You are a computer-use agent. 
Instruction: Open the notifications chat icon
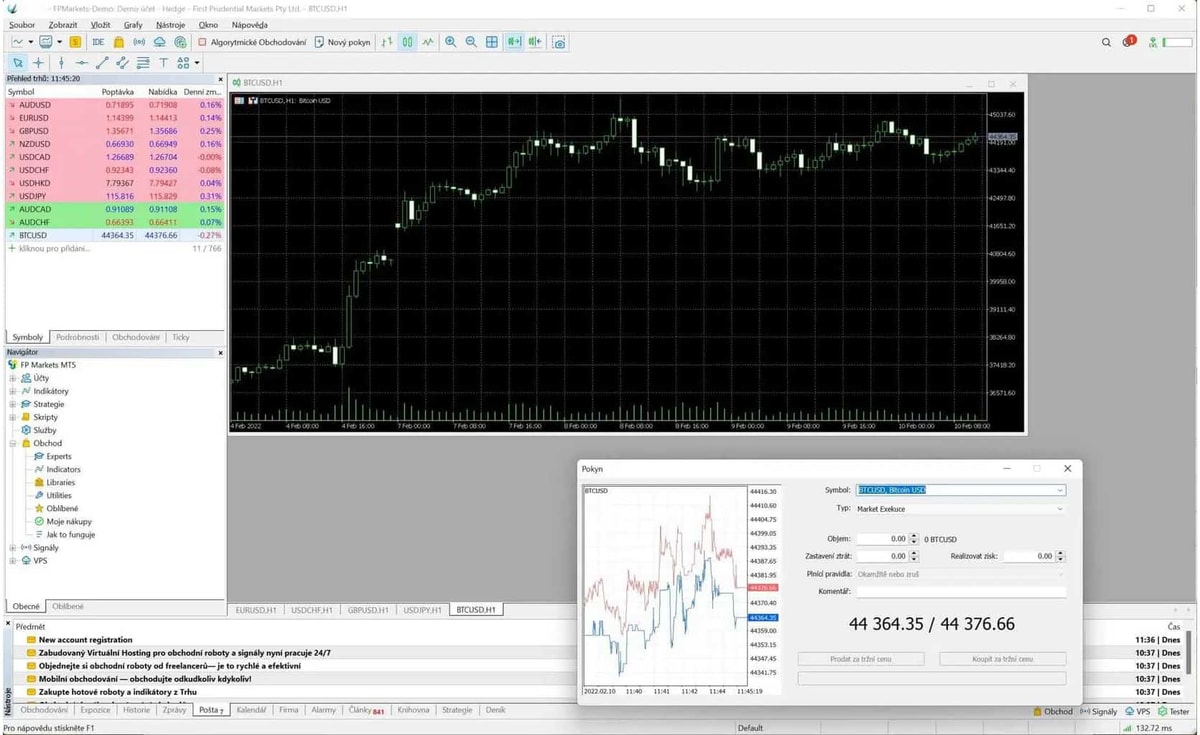(1130, 42)
